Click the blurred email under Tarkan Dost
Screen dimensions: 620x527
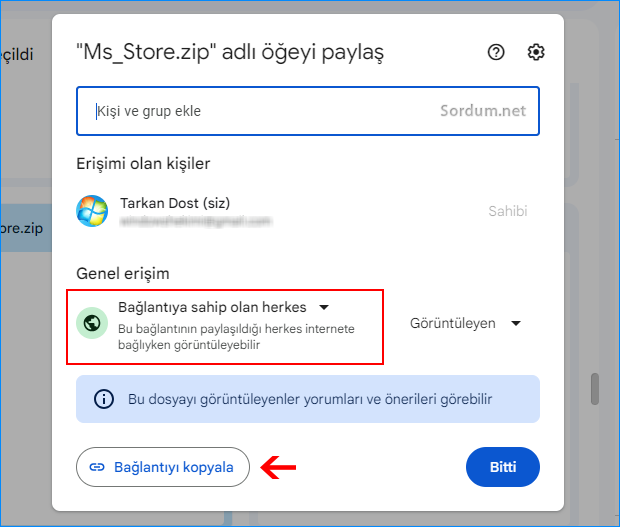(195, 220)
